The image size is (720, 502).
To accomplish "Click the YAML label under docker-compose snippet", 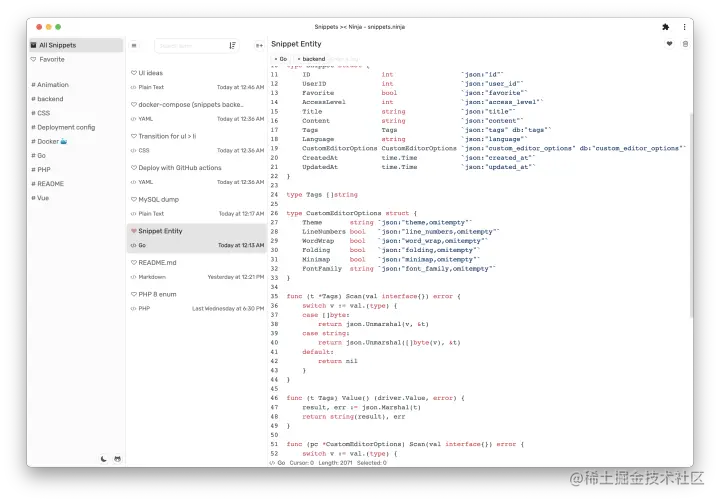I will [x=146, y=119].
